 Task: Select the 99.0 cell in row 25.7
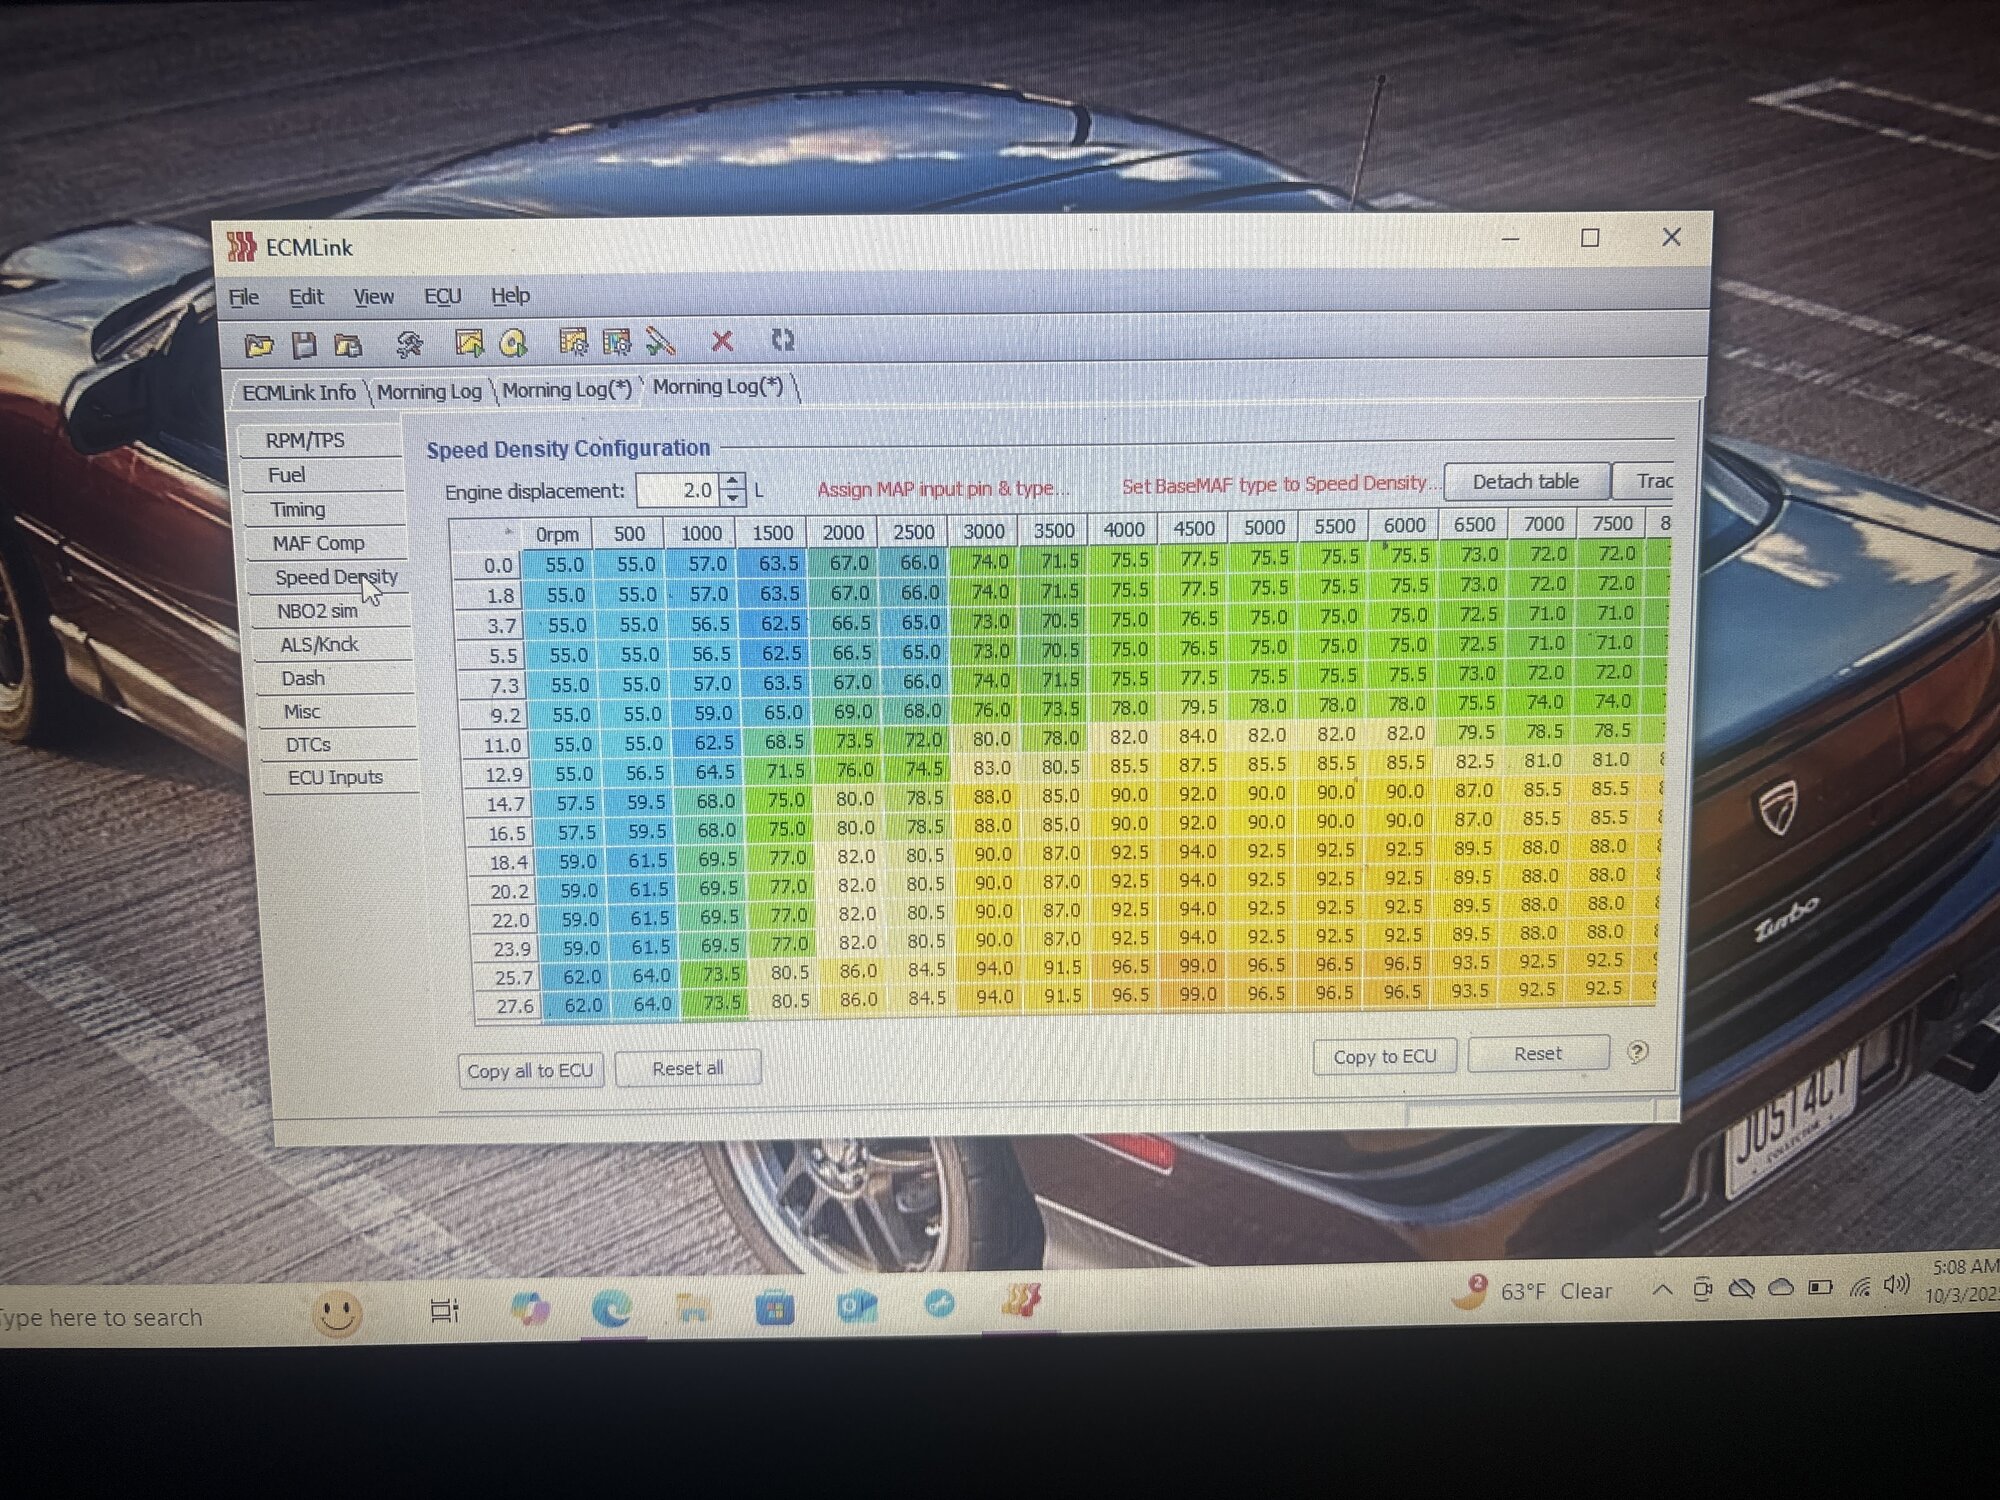[1197, 966]
